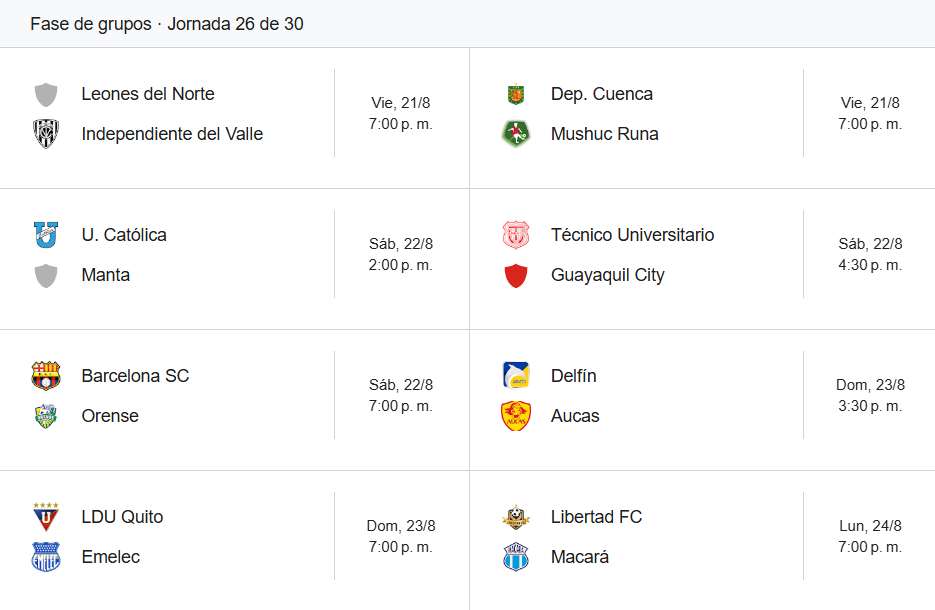Click the Técnico Universitario crest
Image resolution: width=935 pixels, height=610 pixels.
[516, 234]
